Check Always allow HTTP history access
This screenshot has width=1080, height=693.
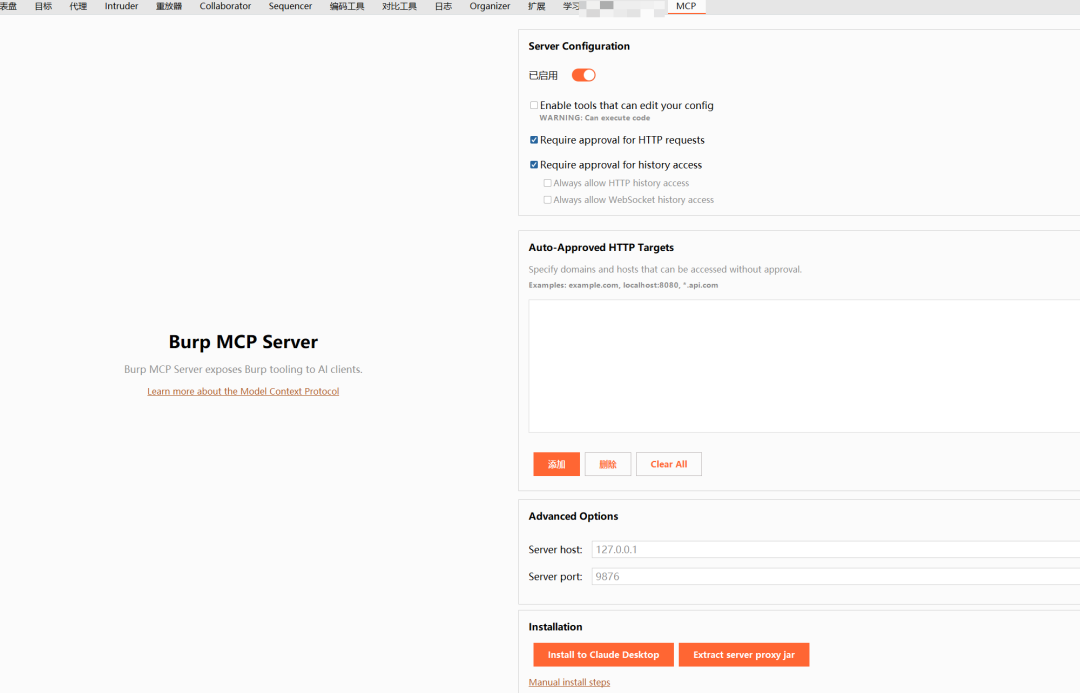[548, 183]
